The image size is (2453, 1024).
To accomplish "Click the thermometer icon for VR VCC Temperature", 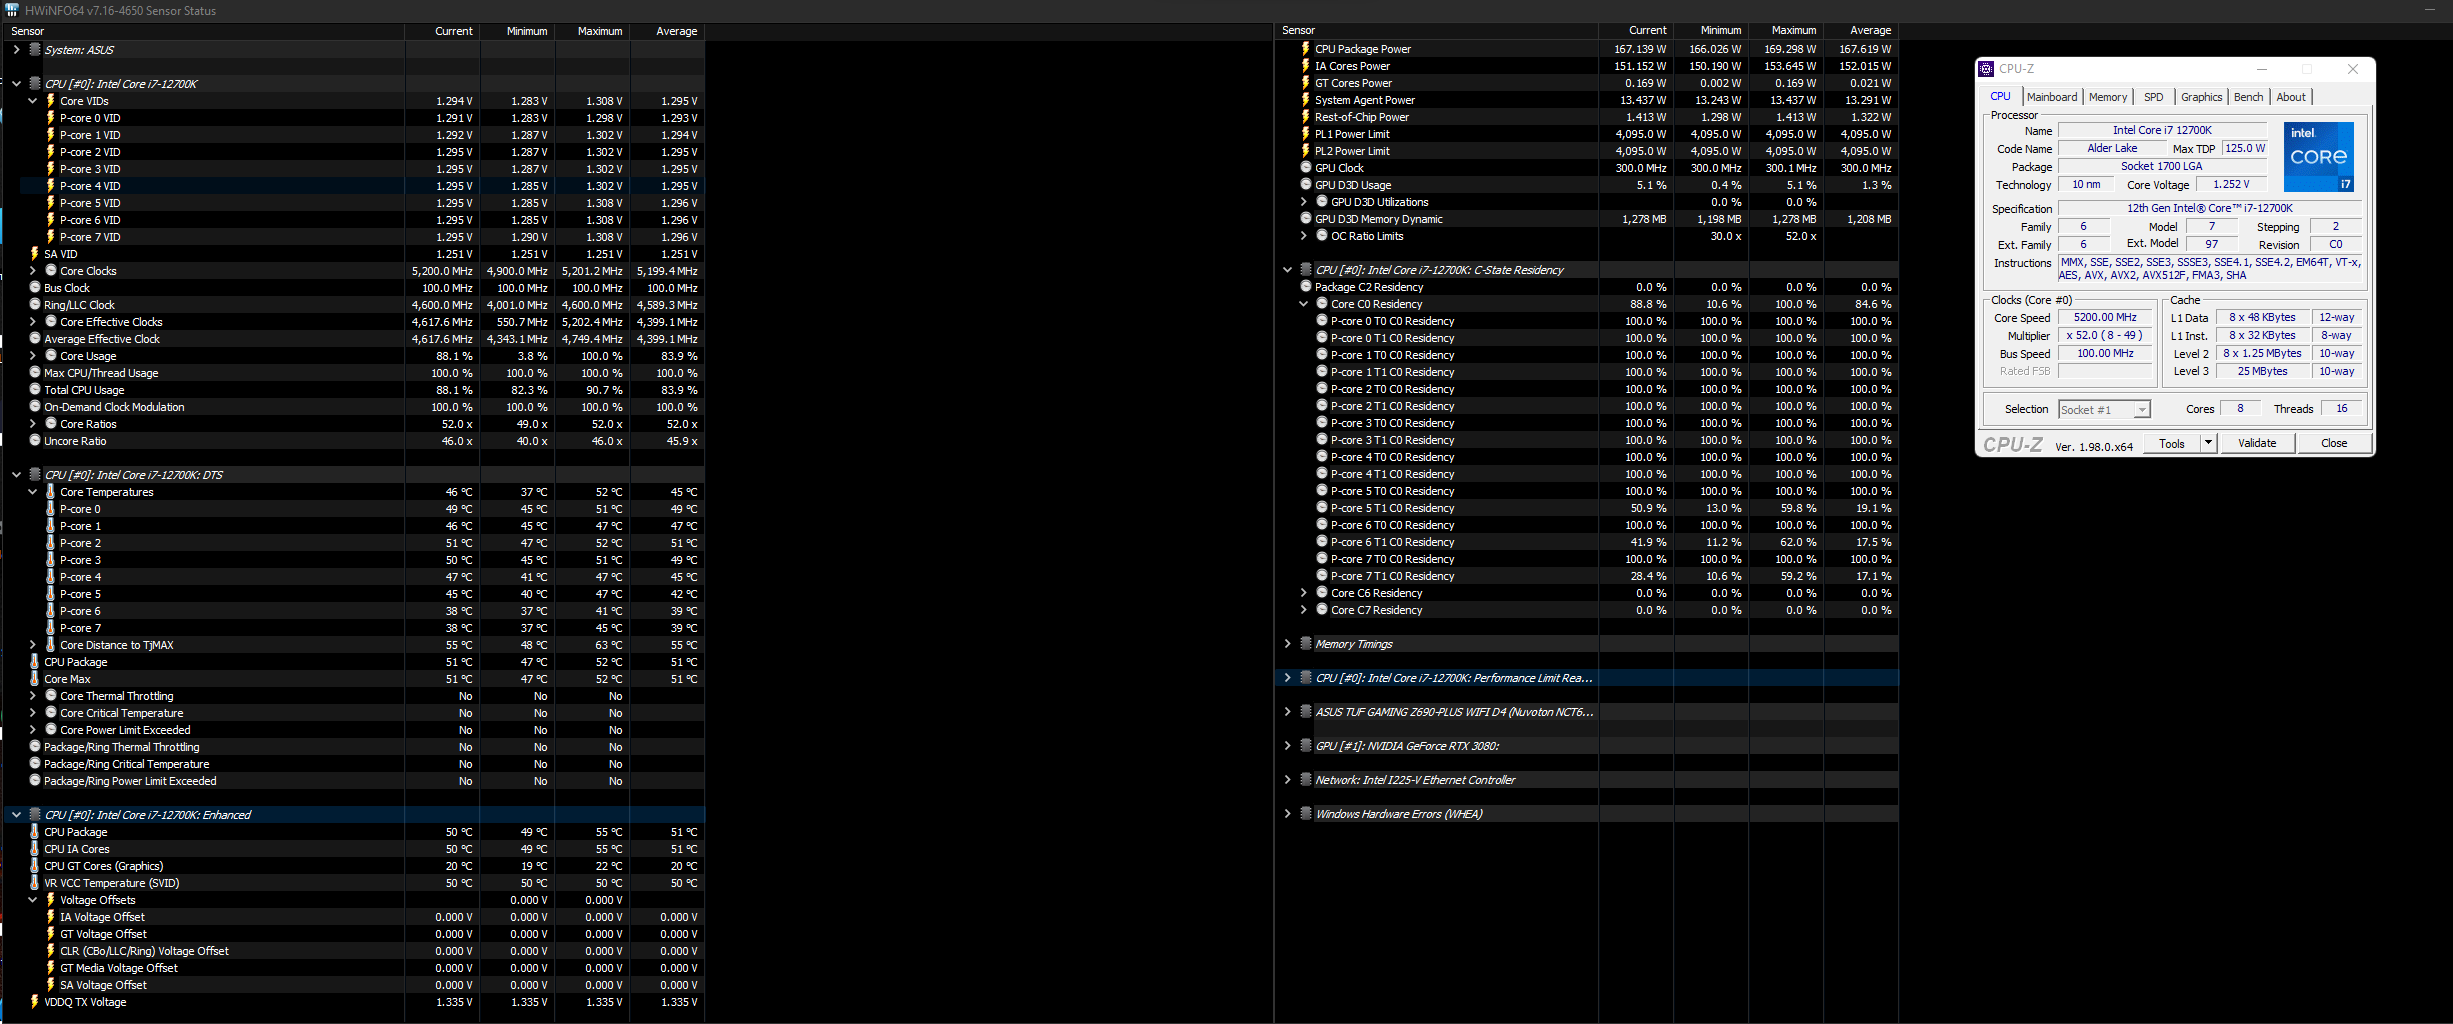I will click(34, 883).
